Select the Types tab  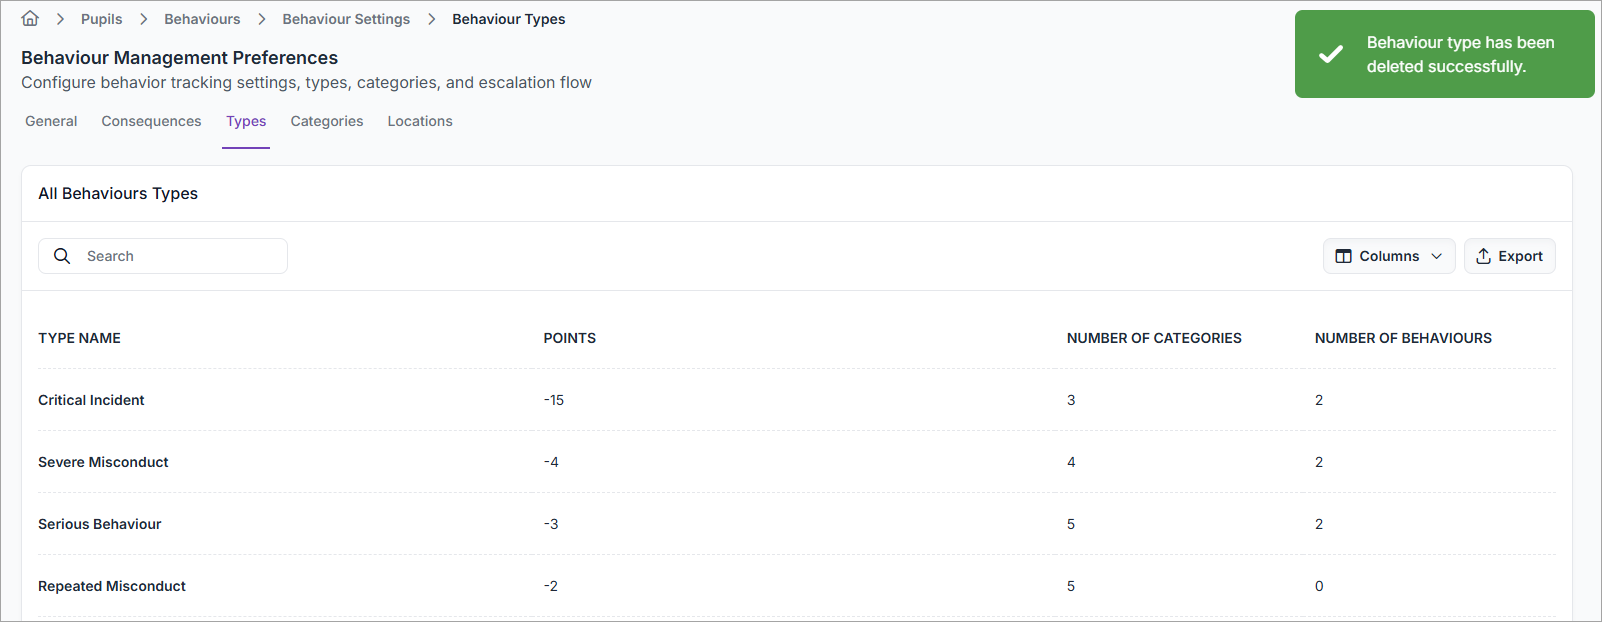(246, 121)
